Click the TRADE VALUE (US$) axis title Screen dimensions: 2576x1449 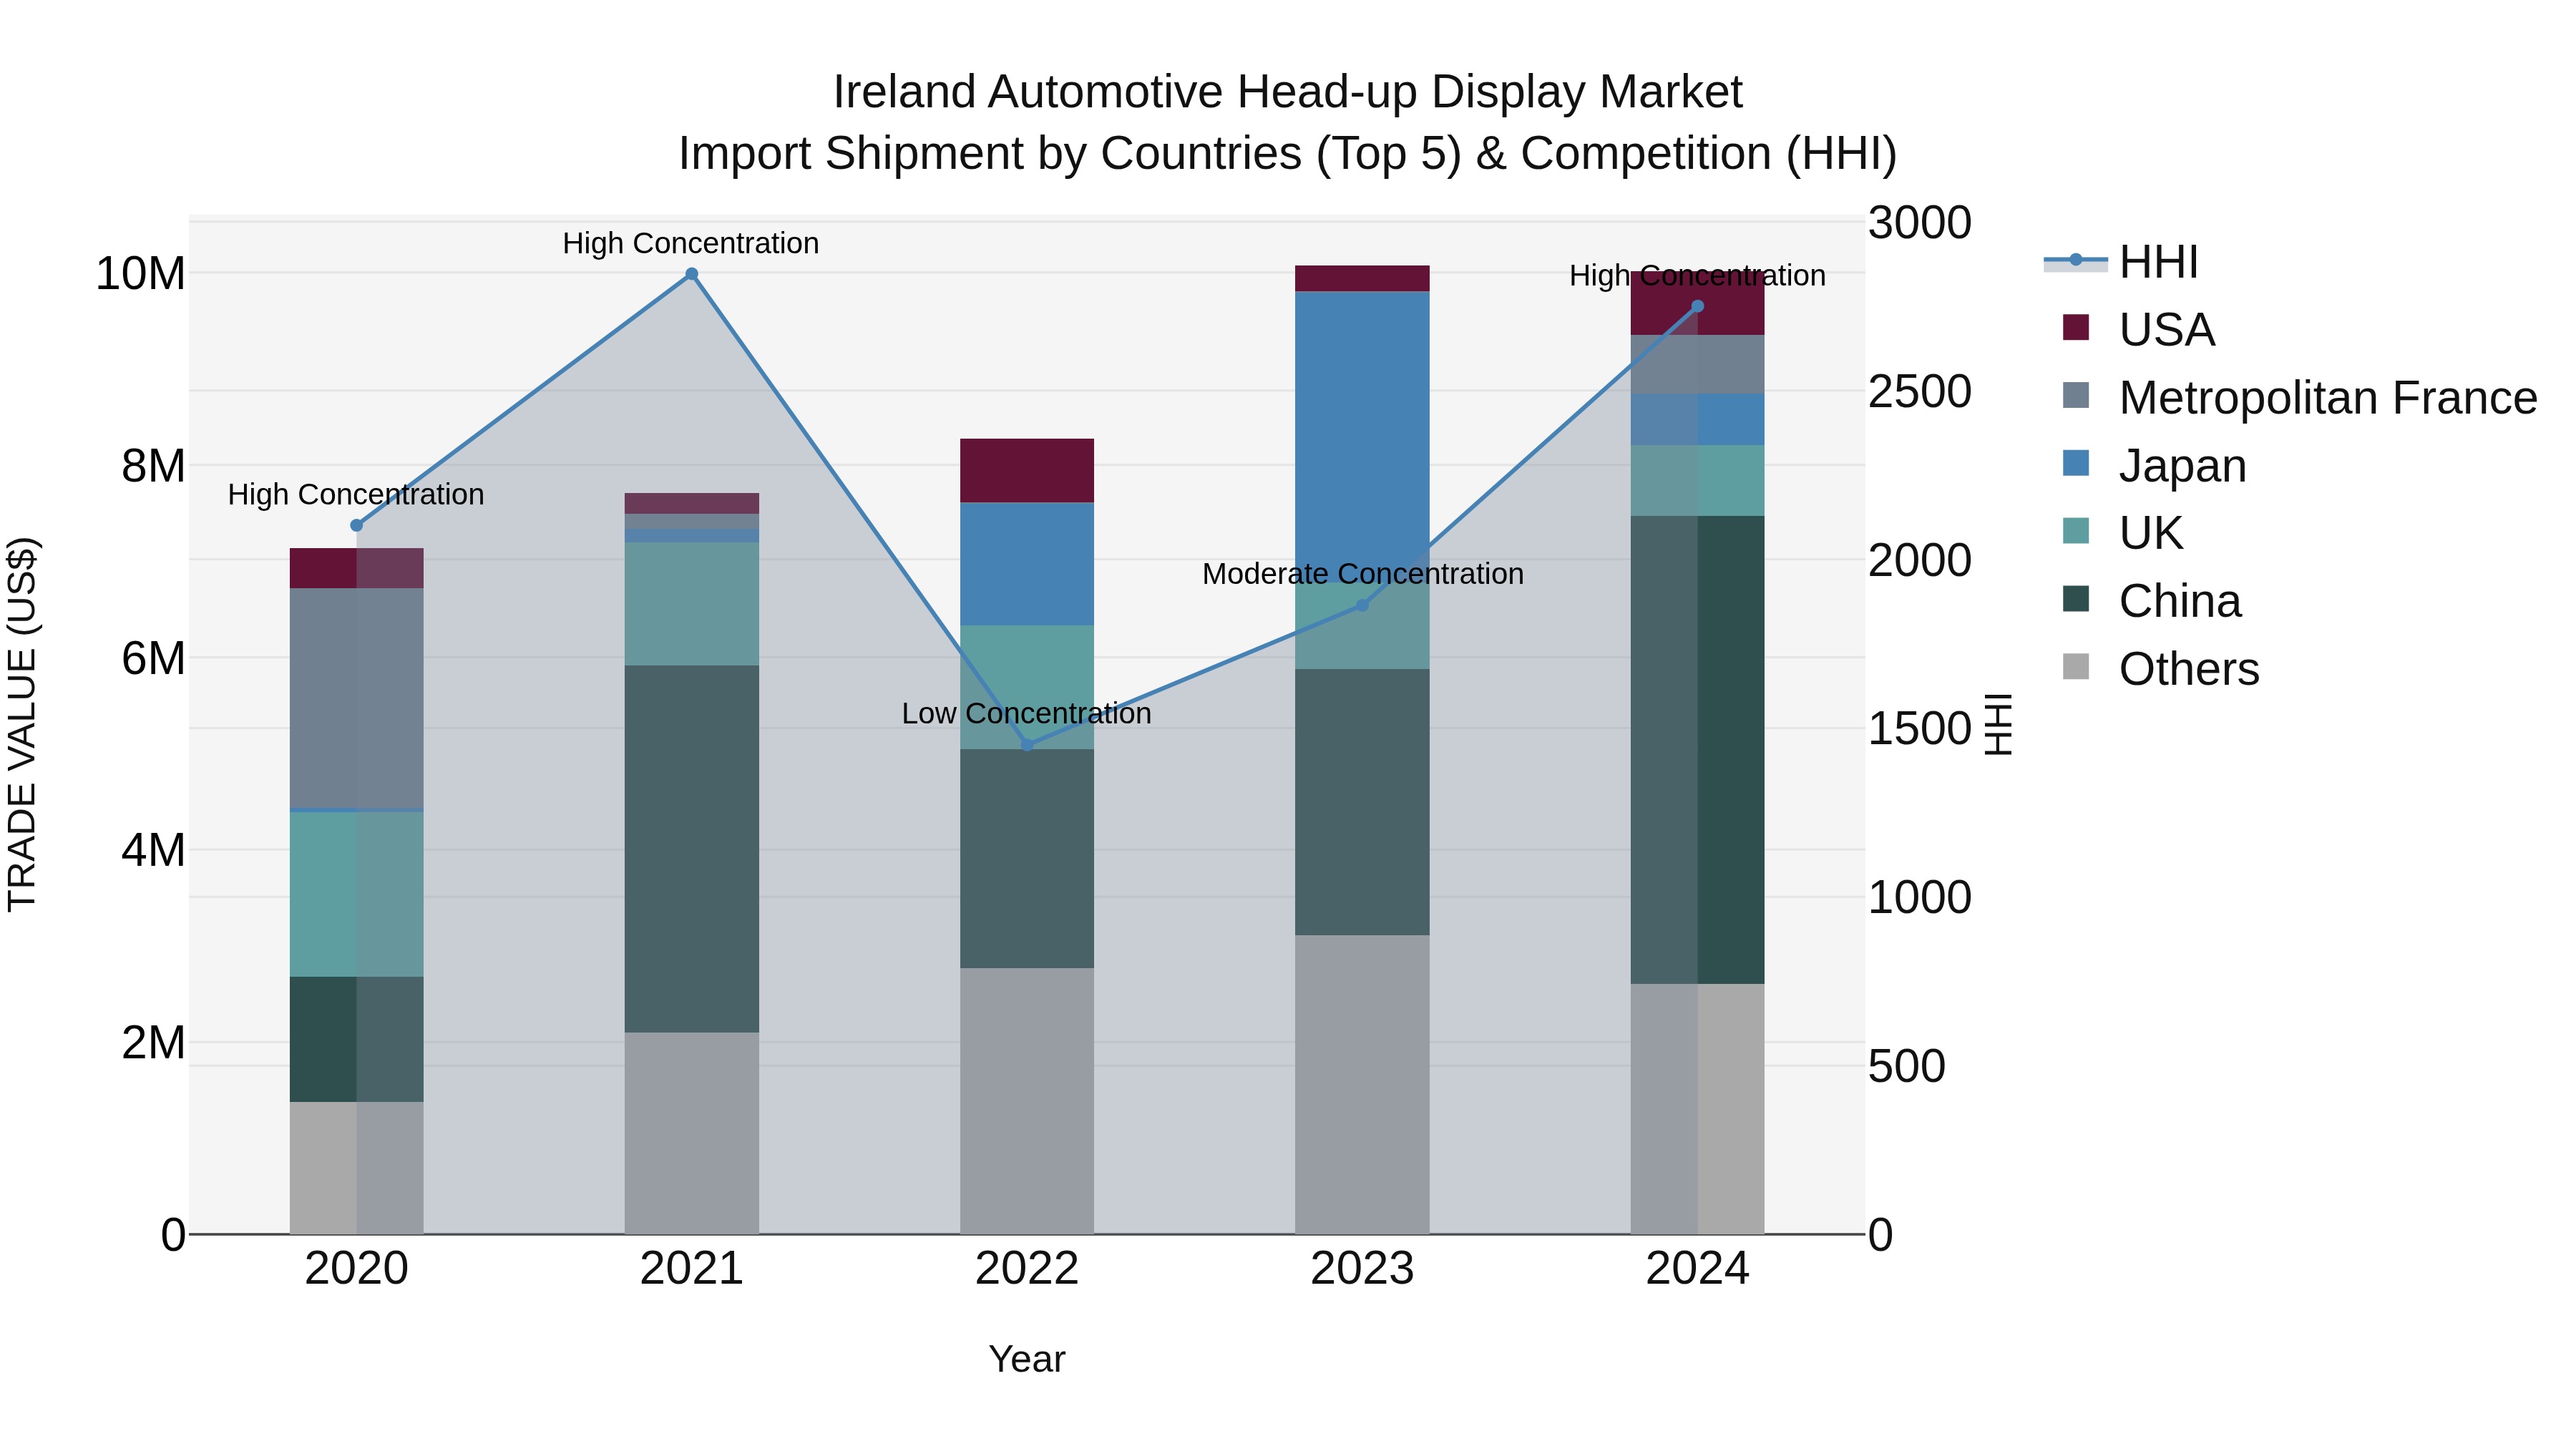(x=22, y=724)
